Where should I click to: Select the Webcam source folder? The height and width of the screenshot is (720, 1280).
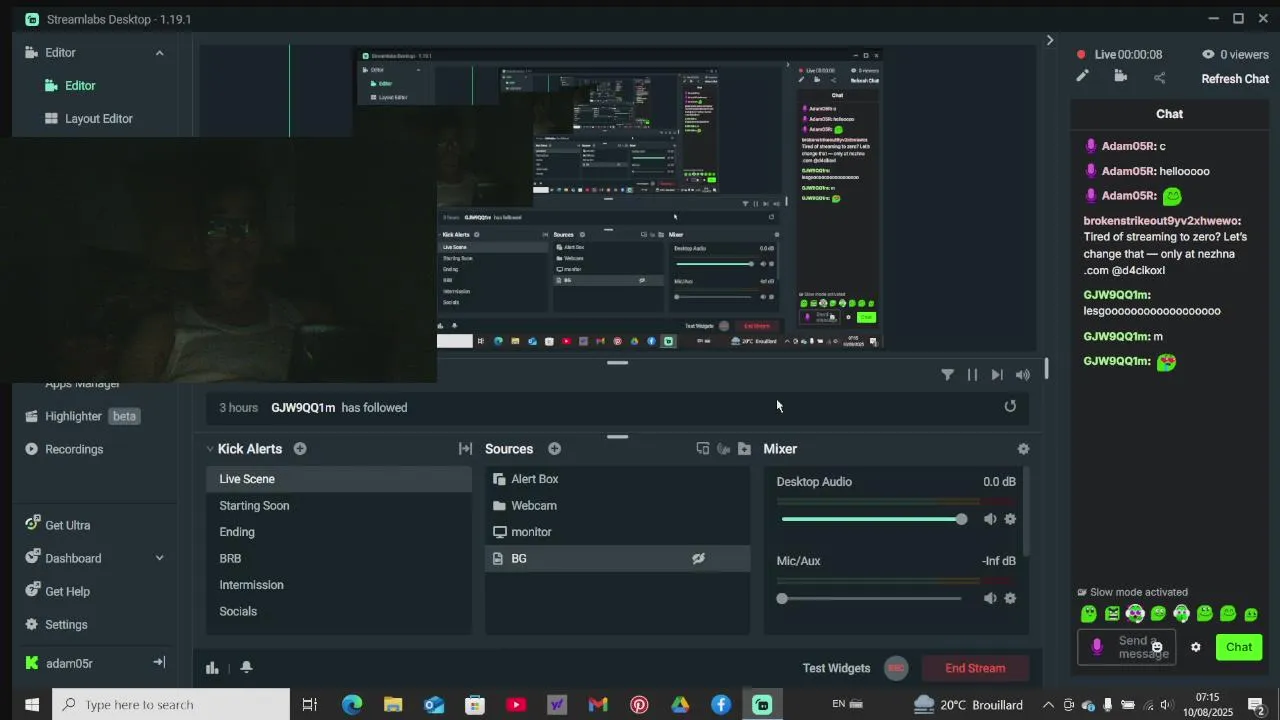[x=617, y=505]
